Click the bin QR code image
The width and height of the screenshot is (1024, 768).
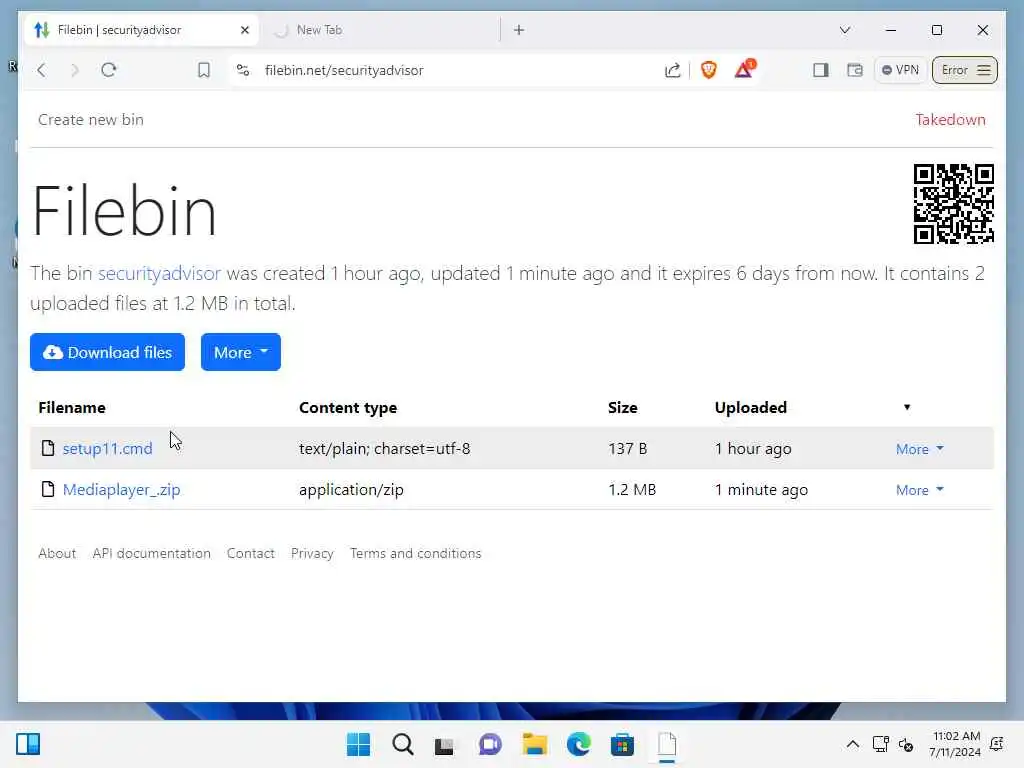(x=953, y=204)
